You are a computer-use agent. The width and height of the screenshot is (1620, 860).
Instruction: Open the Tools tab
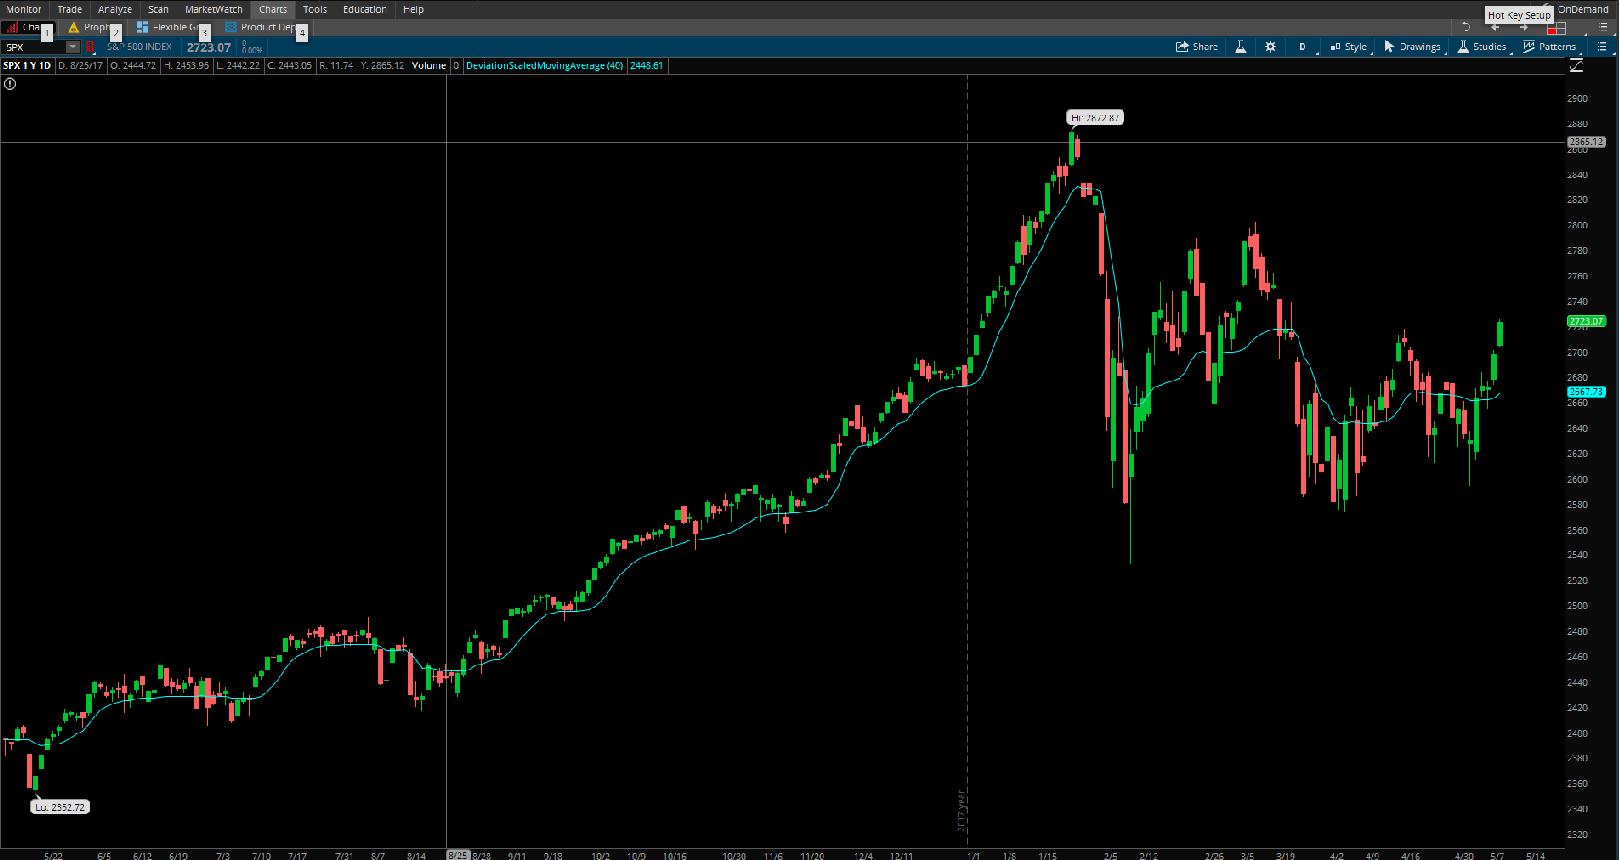[x=315, y=9]
